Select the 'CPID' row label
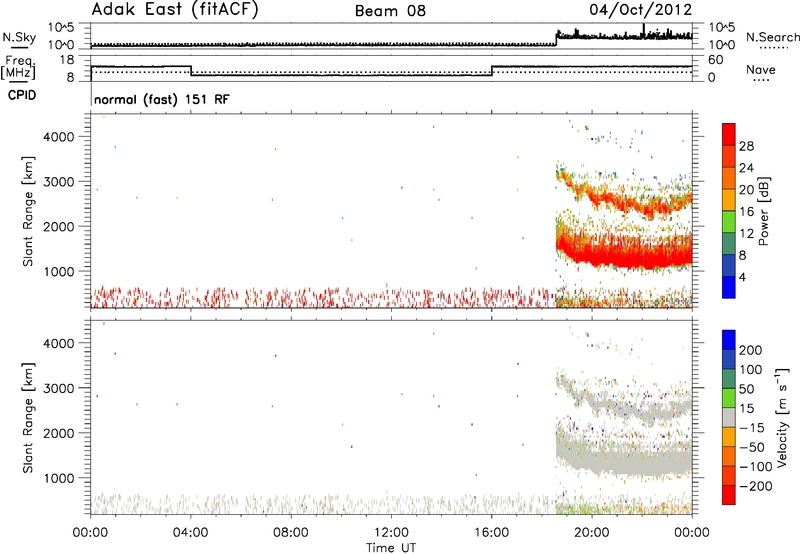 [x=22, y=95]
